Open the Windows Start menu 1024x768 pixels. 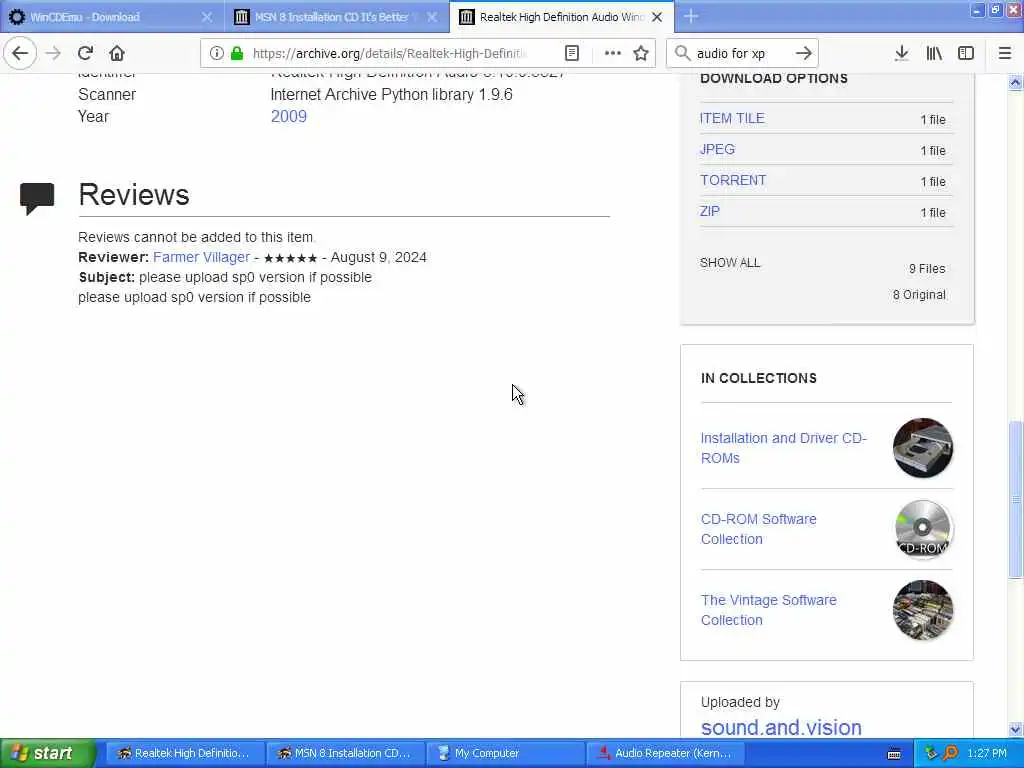[x=47, y=753]
